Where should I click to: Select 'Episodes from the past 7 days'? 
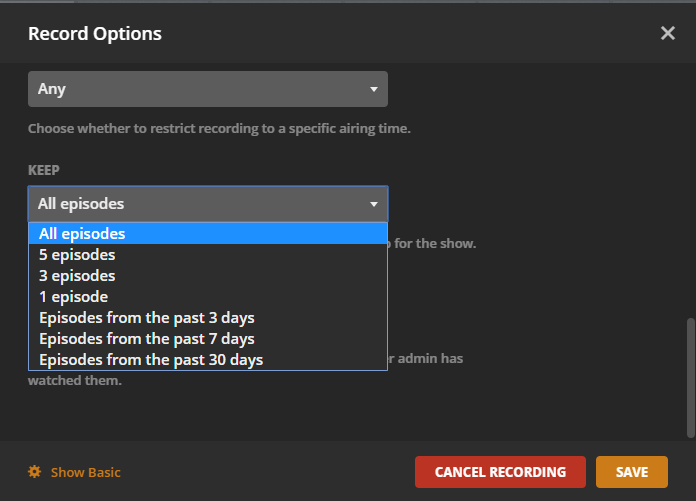click(147, 339)
